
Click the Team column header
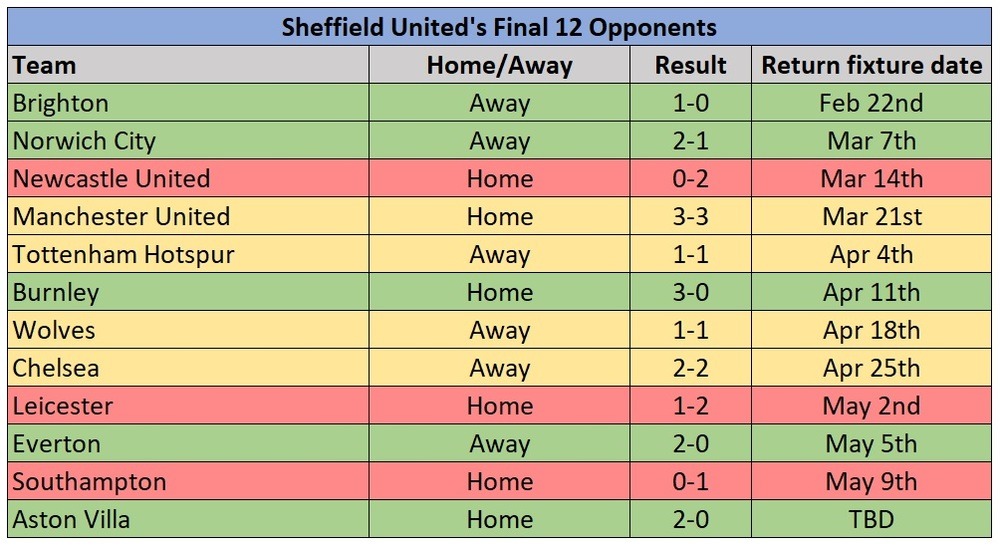coord(189,65)
